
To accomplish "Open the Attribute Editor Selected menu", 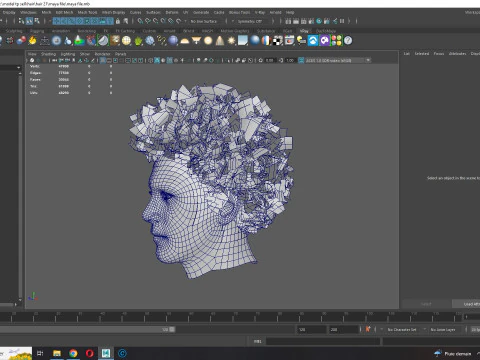I will pos(422,54).
